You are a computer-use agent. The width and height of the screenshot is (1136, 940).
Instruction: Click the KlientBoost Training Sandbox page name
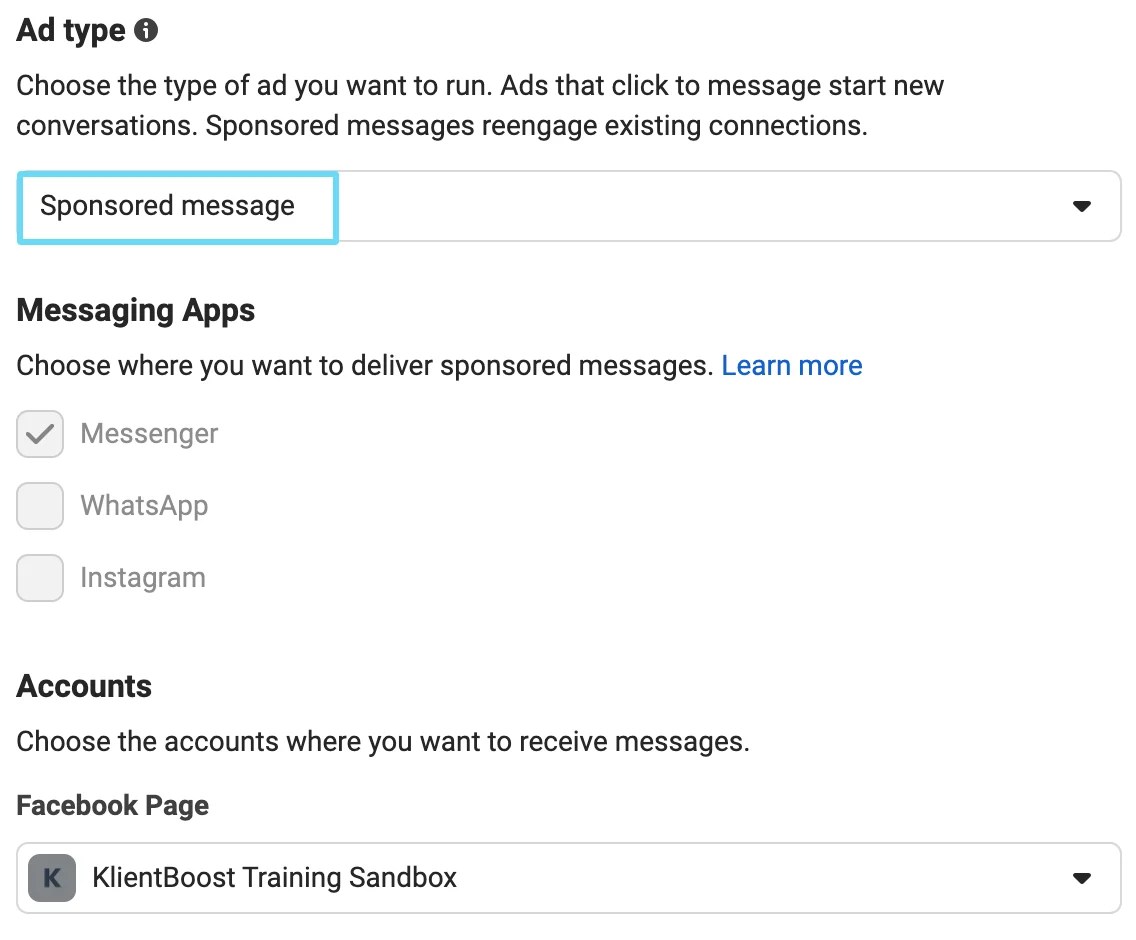click(x=272, y=878)
